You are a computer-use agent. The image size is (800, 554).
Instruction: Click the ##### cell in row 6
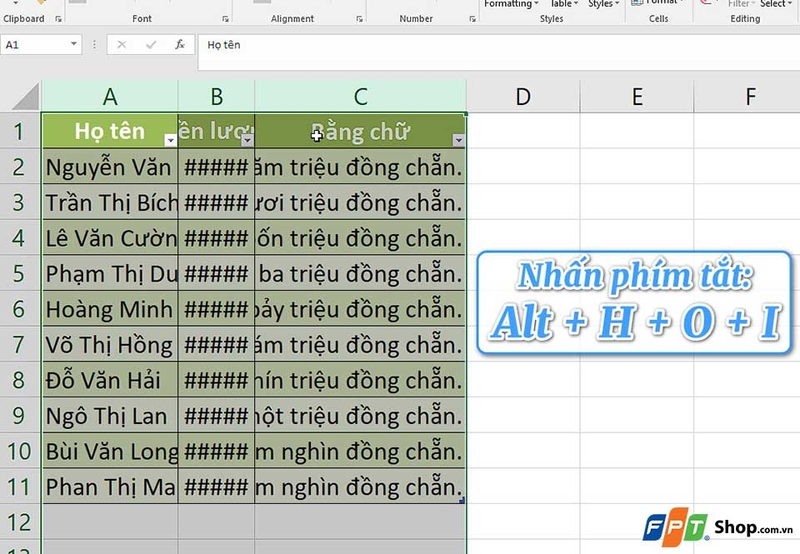point(216,309)
